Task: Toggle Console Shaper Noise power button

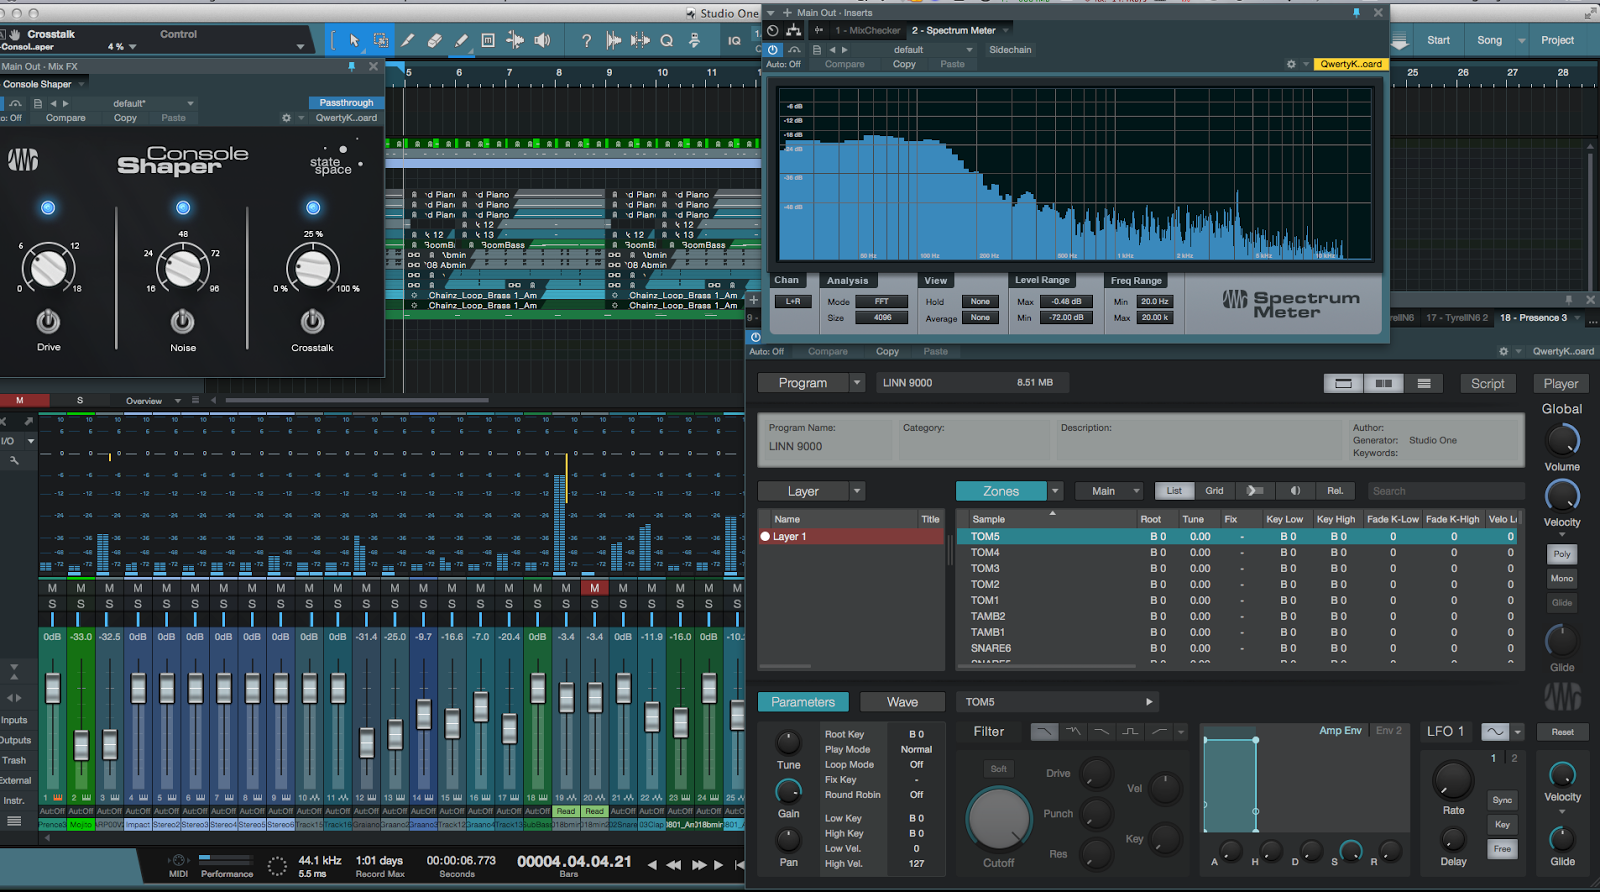Action: [182, 321]
